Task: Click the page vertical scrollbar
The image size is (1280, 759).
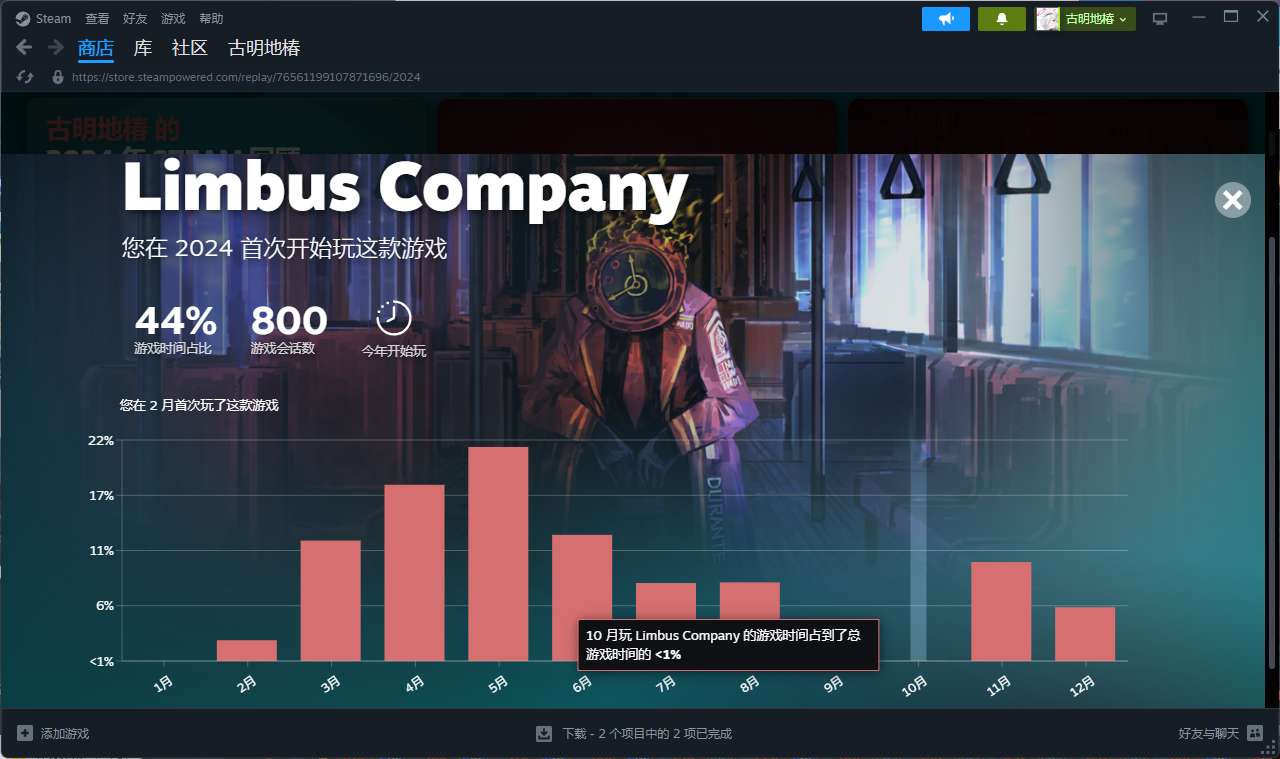Action: point(1272,450)
